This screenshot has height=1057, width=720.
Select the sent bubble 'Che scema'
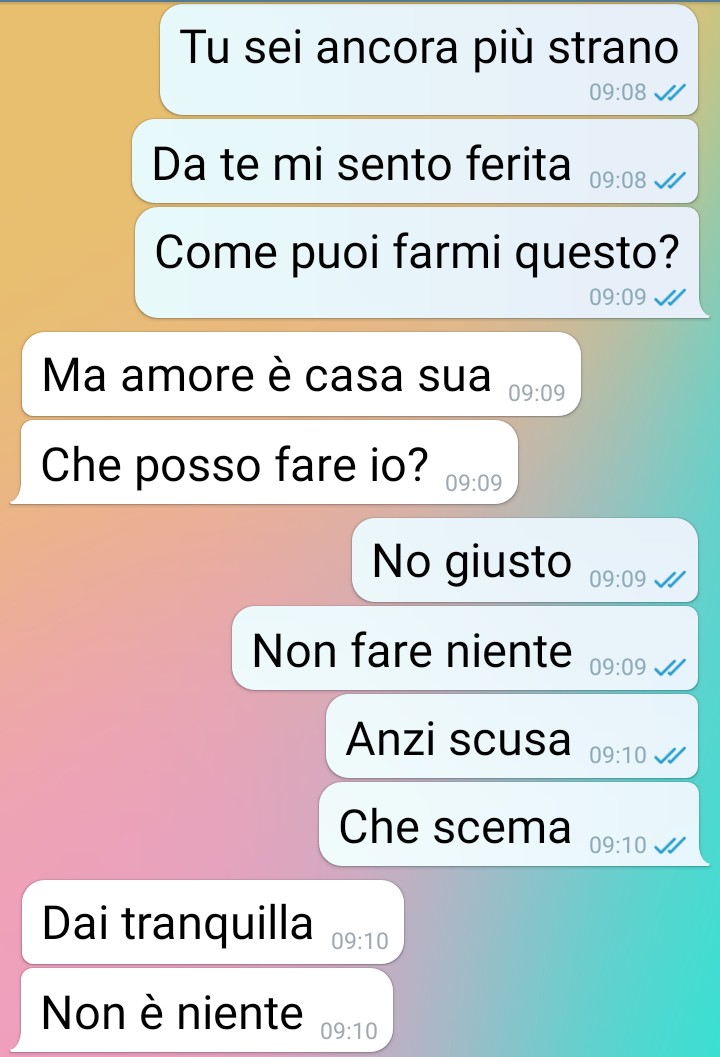514,825
